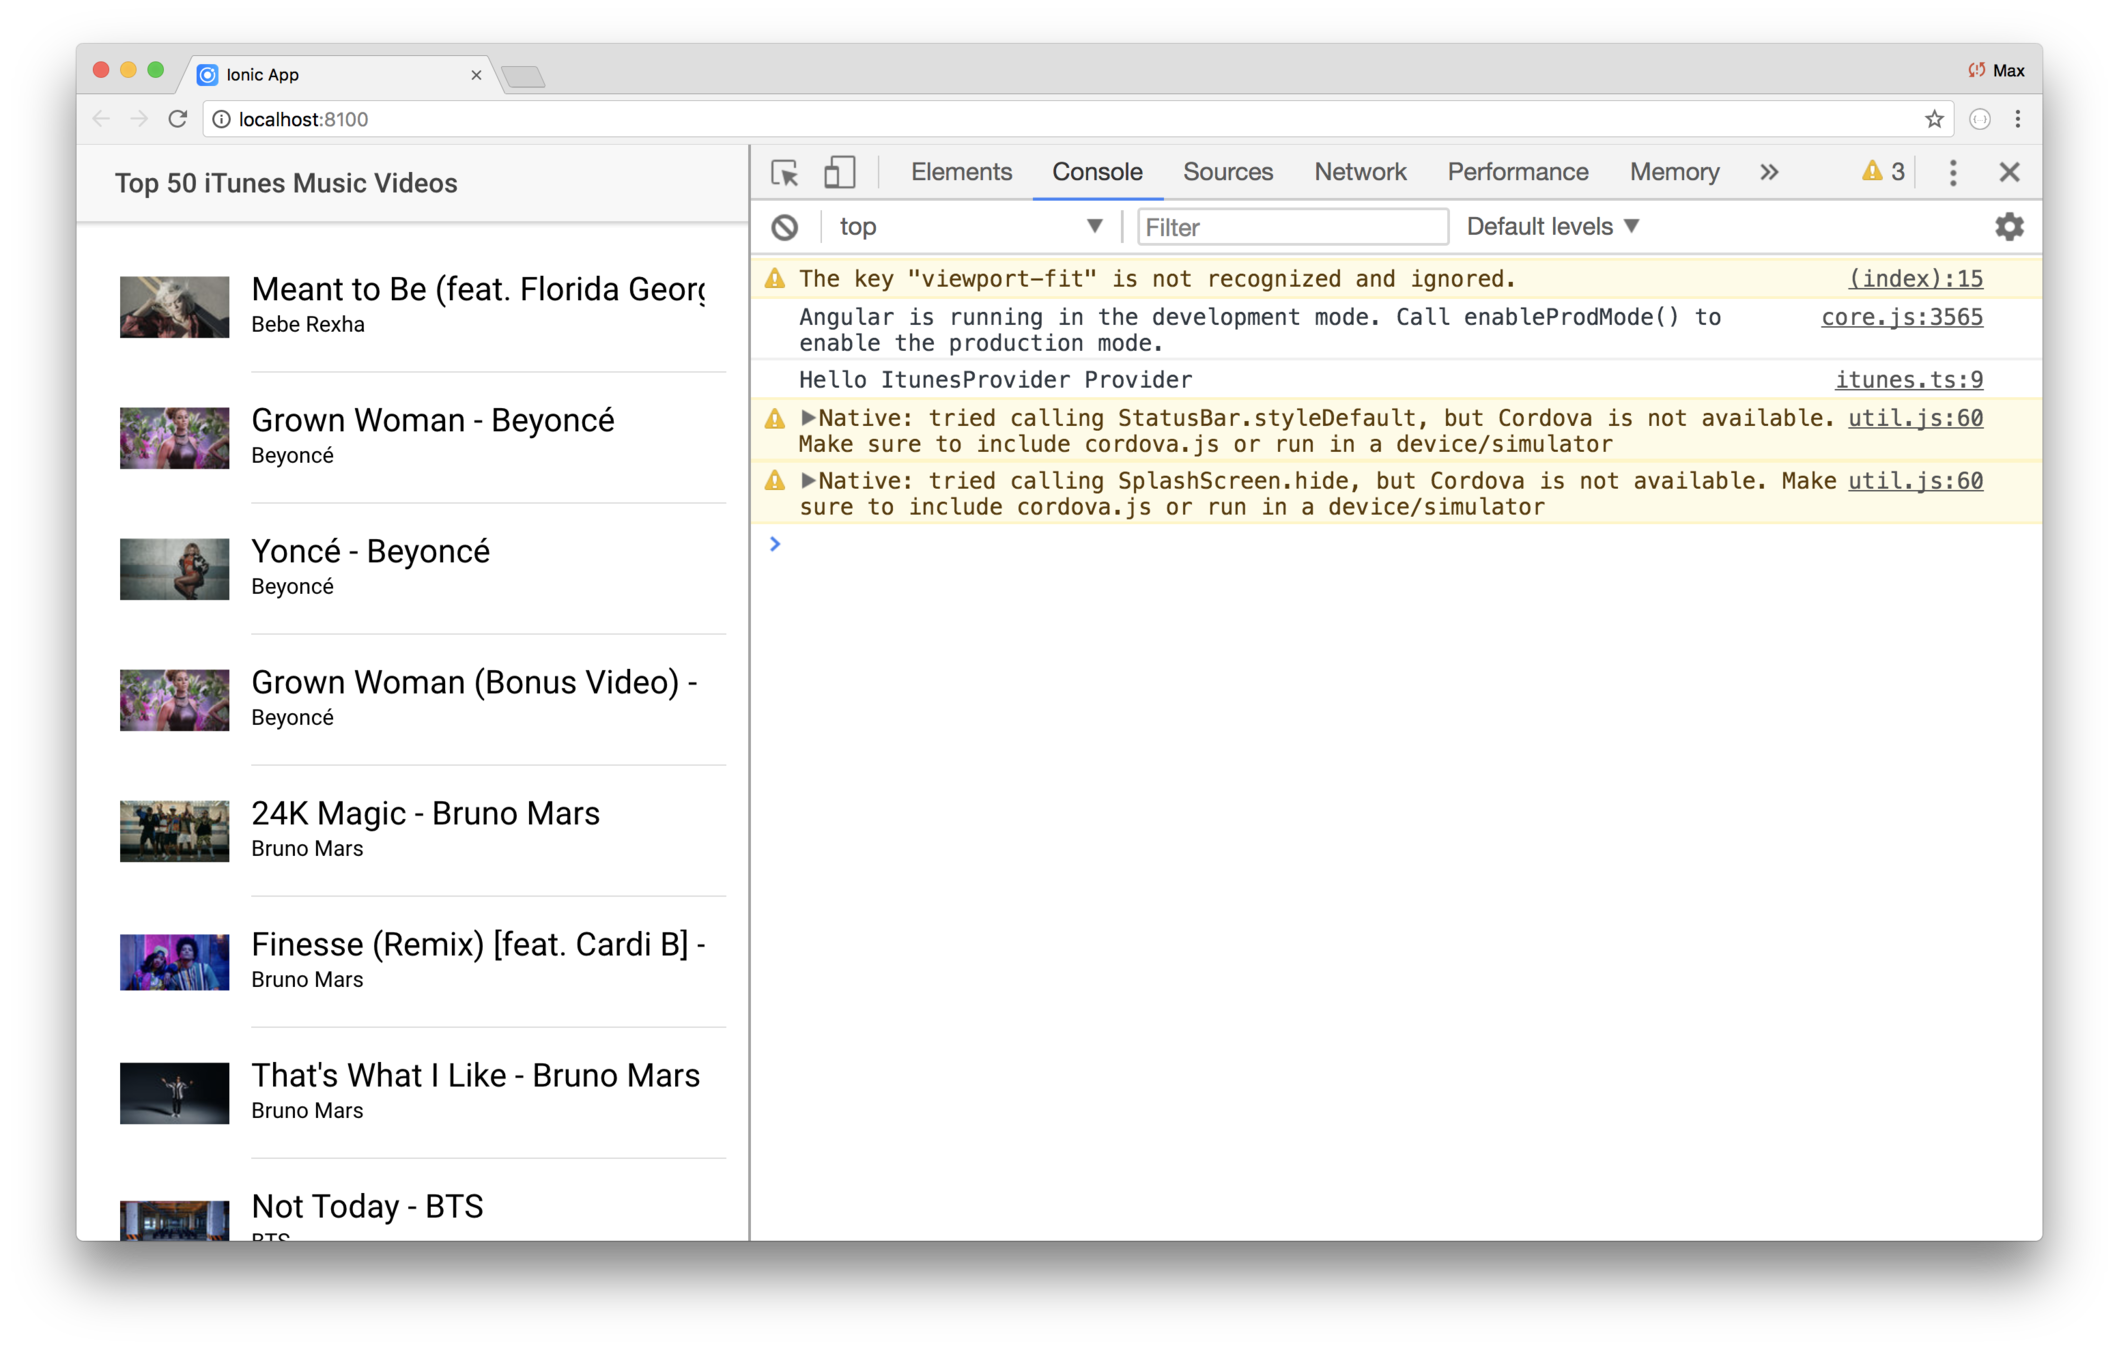Open the console settings gear
The width and height of the screenshot is (2119, 1350).
point(2009,227)
